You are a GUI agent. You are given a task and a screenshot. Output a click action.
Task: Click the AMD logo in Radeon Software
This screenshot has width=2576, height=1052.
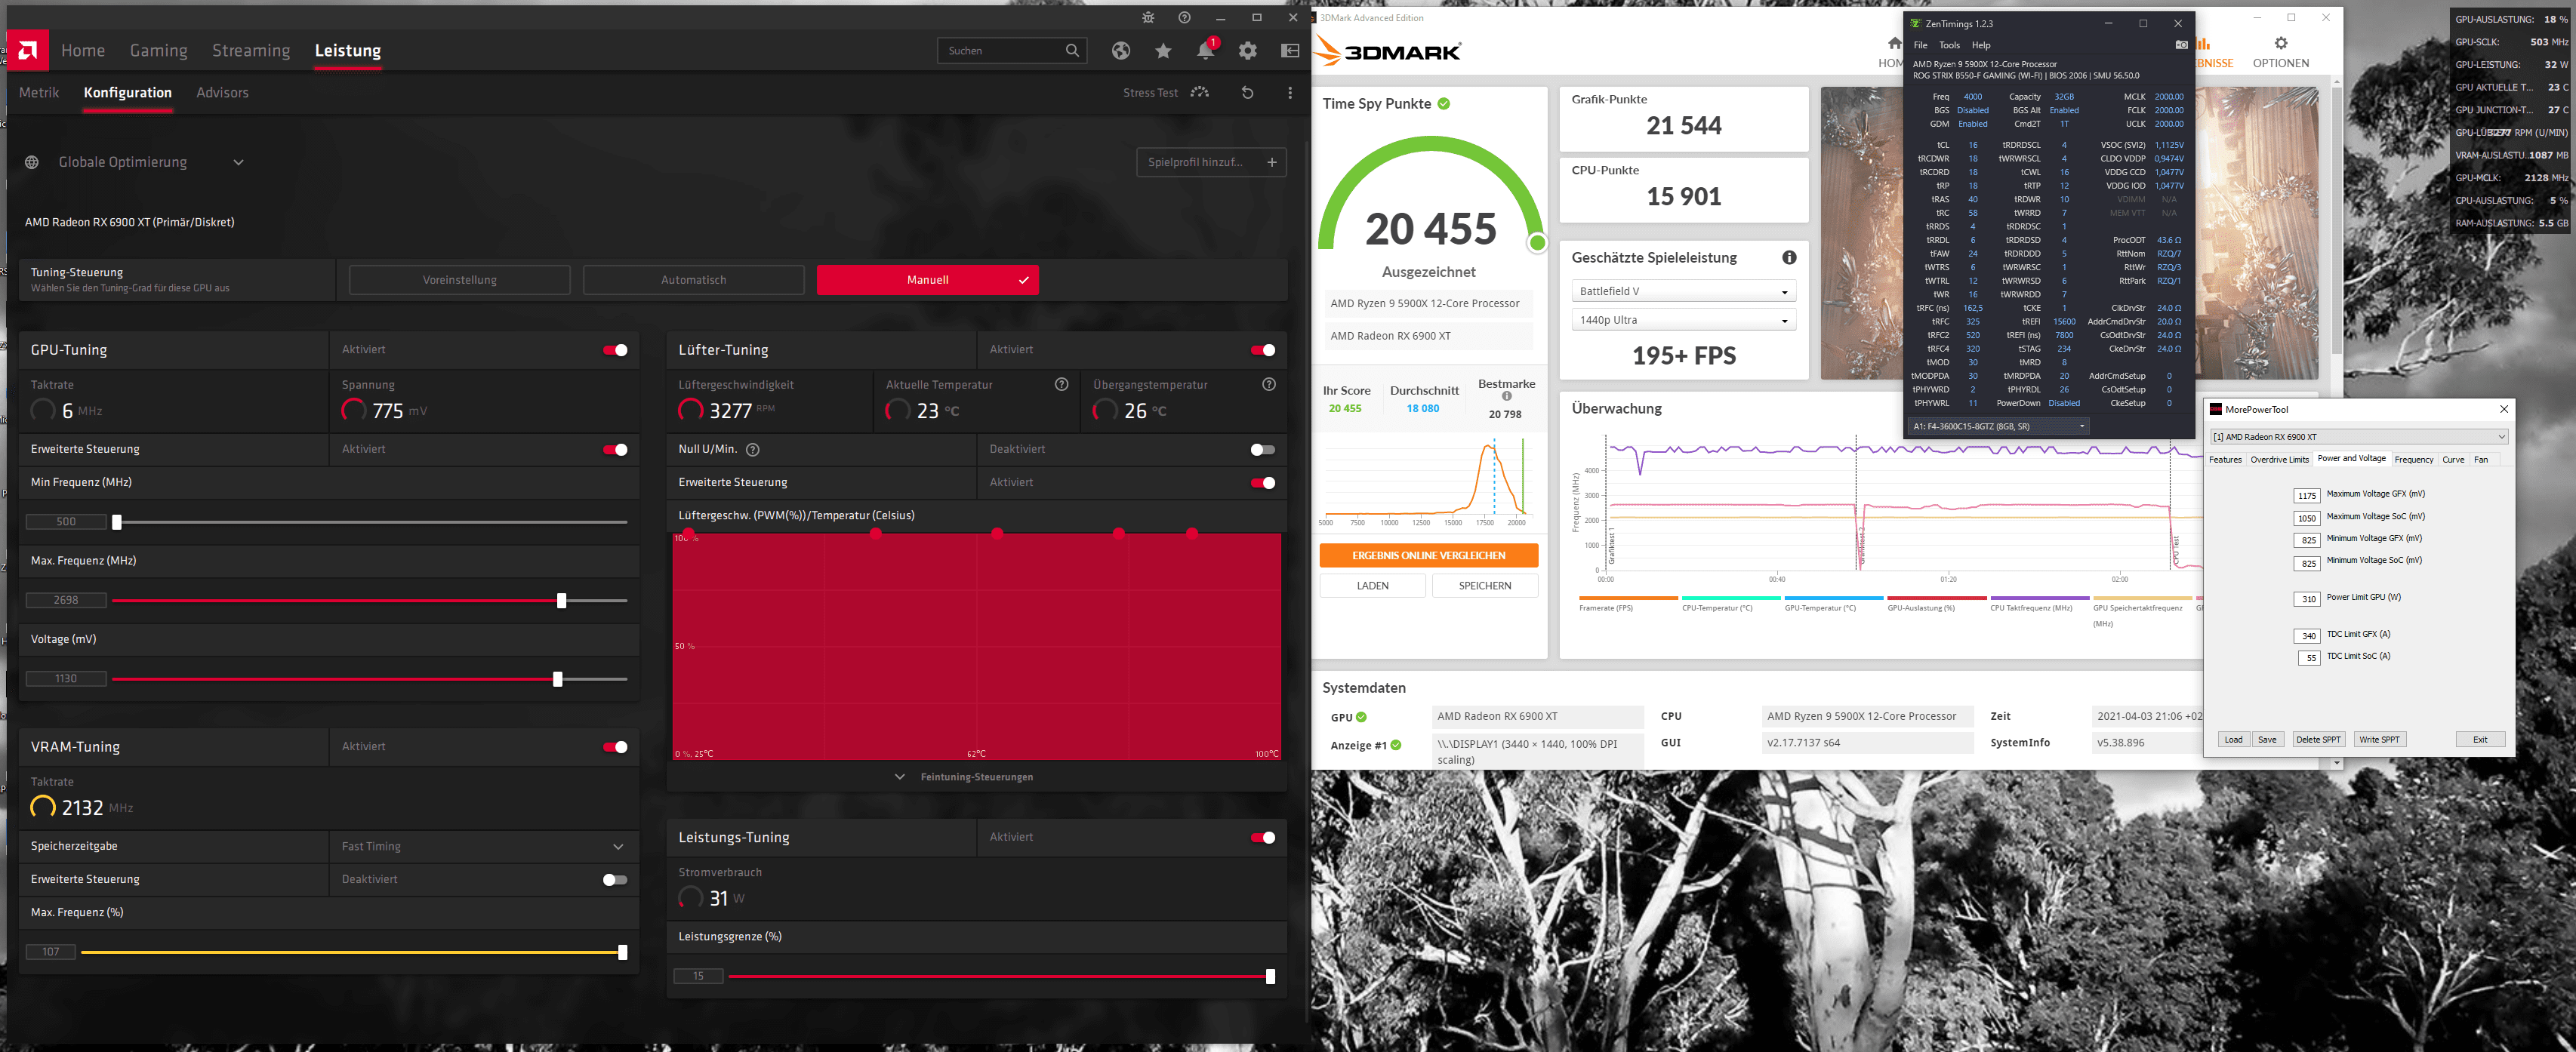(28, 50)
